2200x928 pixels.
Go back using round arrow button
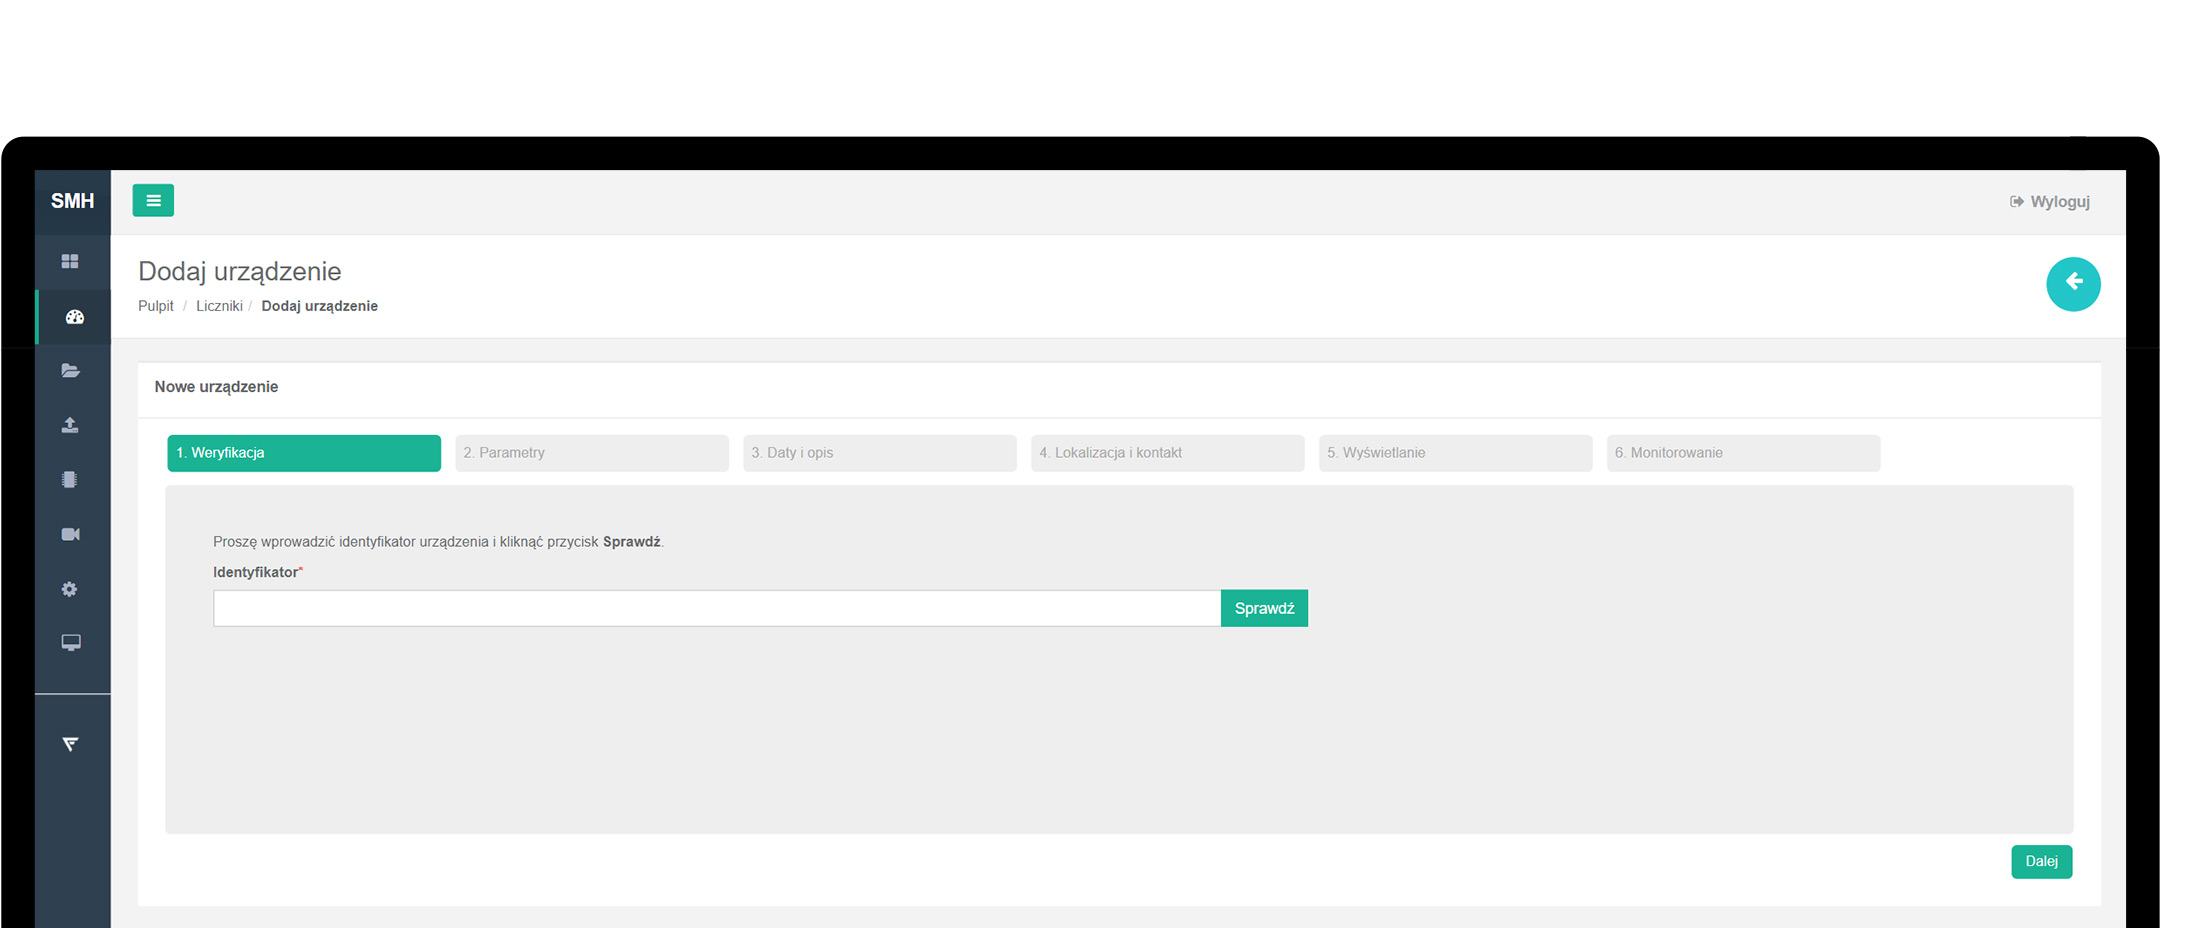tap(2073, 284)
